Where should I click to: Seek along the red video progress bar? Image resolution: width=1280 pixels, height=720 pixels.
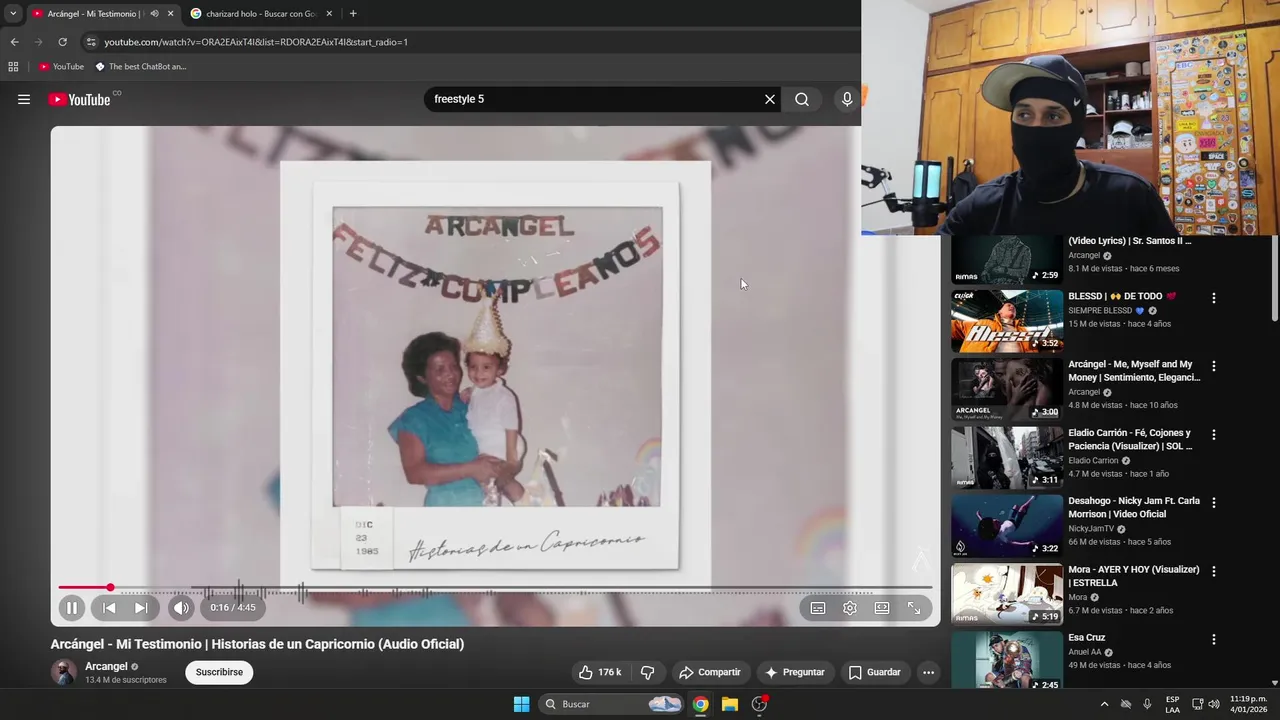point(495,588)
